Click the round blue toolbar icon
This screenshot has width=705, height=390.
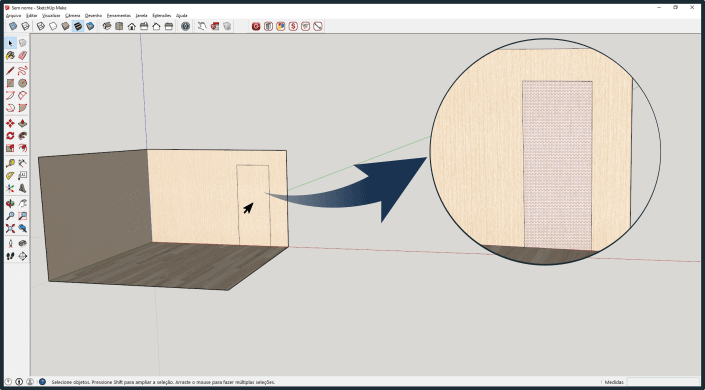[185, 27]
